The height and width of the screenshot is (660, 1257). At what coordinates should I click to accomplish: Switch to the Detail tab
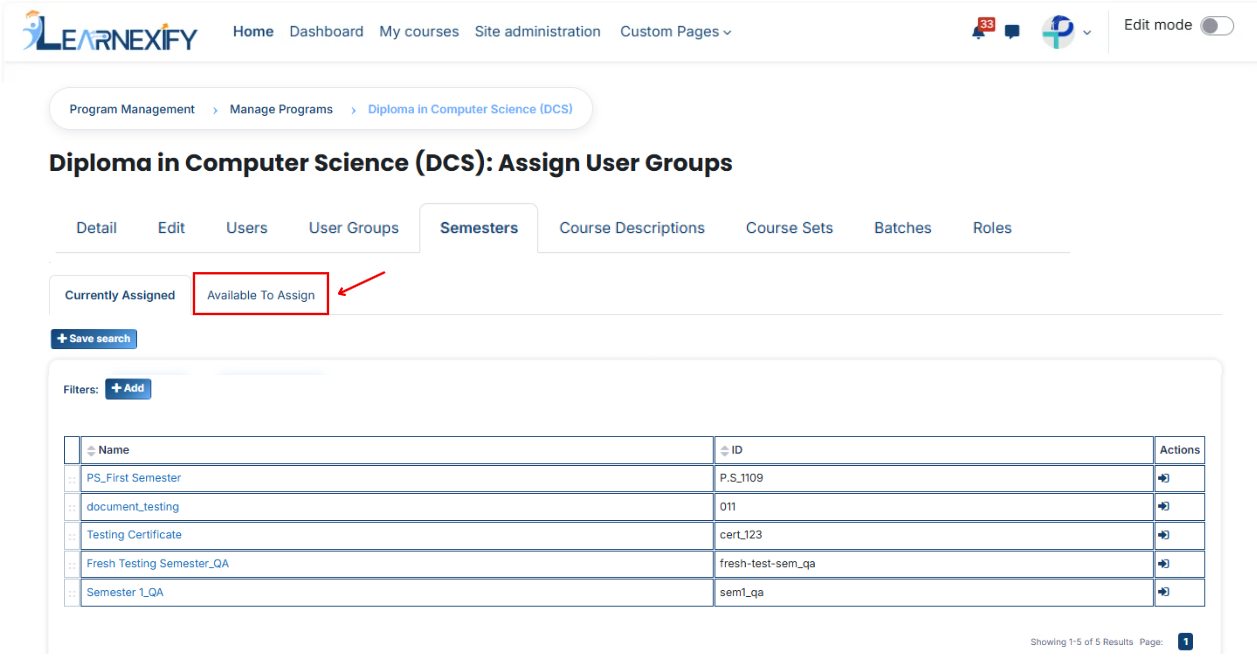tap(96, 228)
